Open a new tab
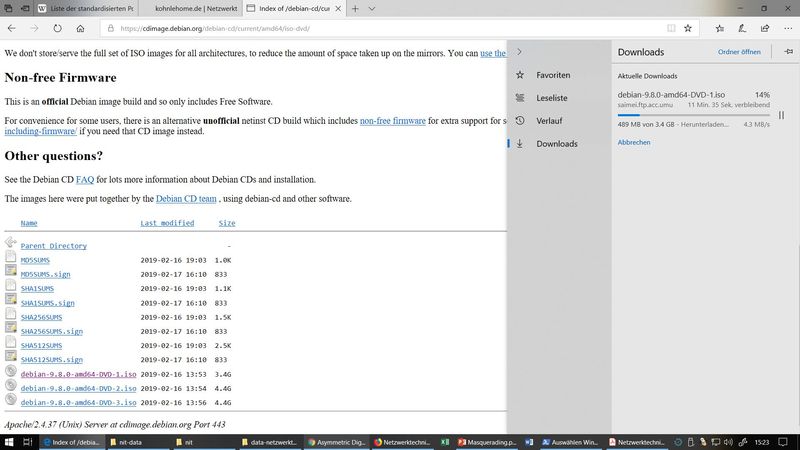Viewport: 800px width, 450px height. coord(355,8)
